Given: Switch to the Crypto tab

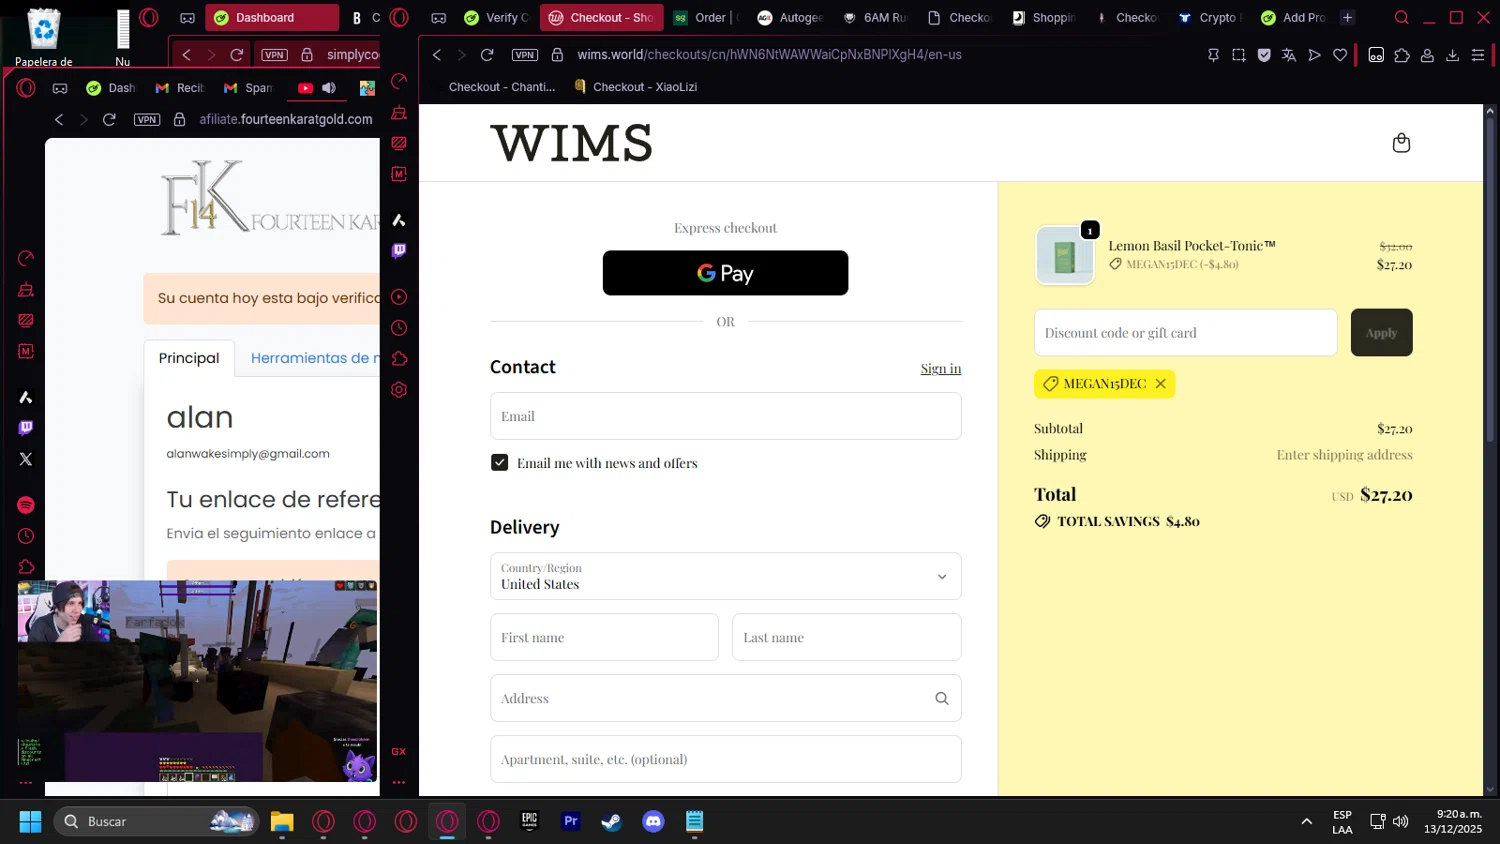Looking at the screenshot, I should coord(1211,18).
